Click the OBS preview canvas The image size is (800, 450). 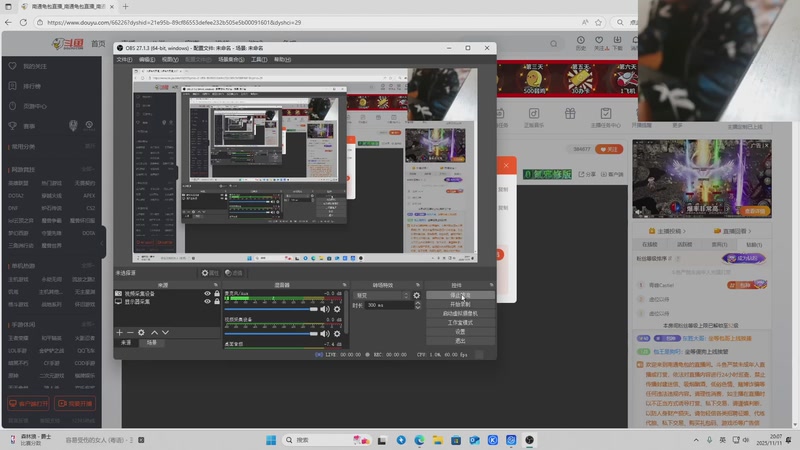[305, 166]
